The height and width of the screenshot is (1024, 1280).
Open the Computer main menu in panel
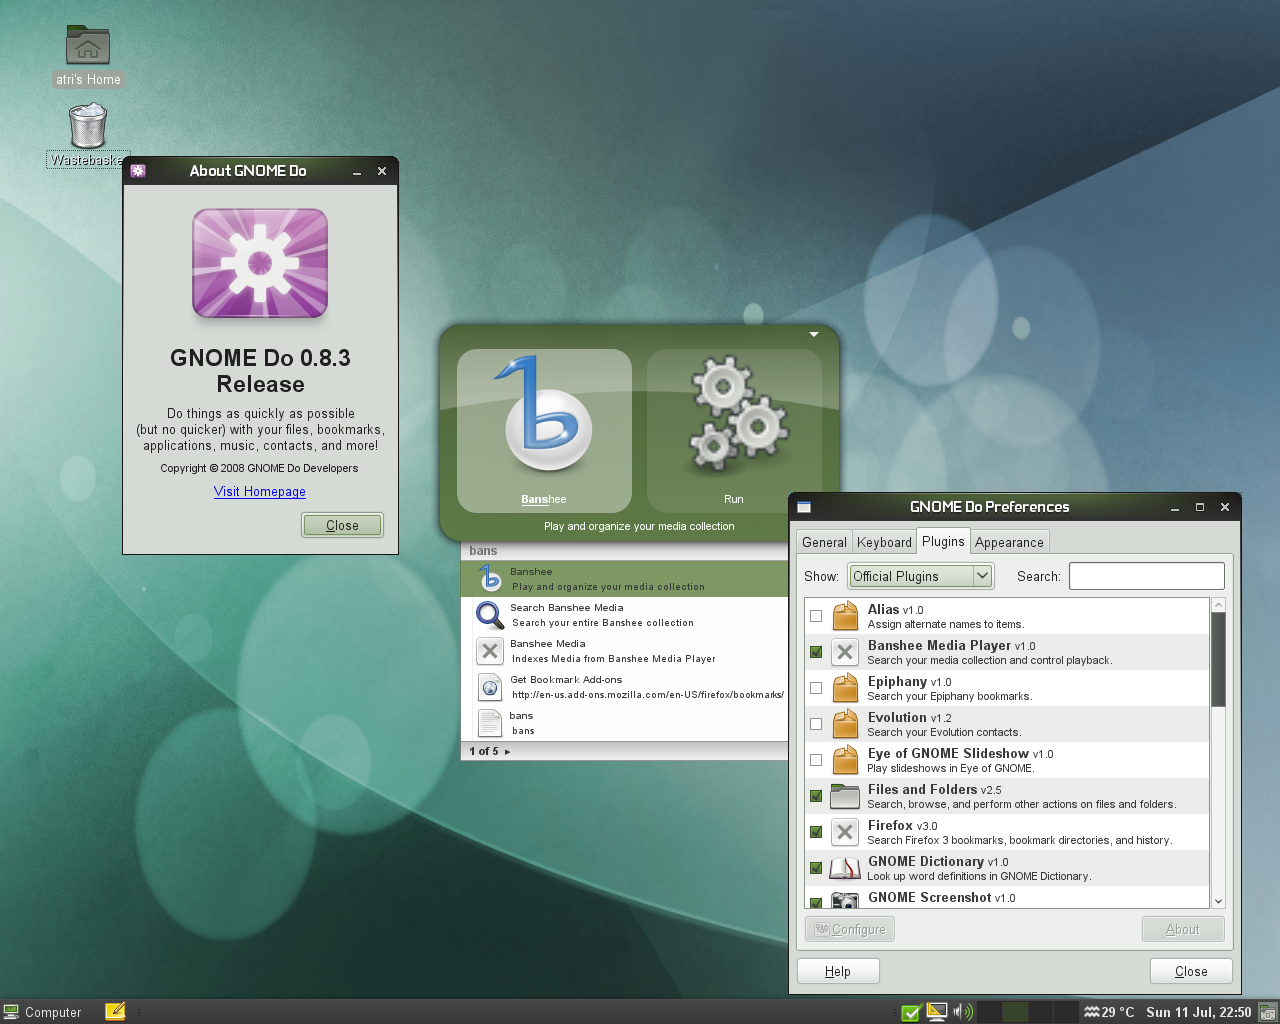(42, 1012)
